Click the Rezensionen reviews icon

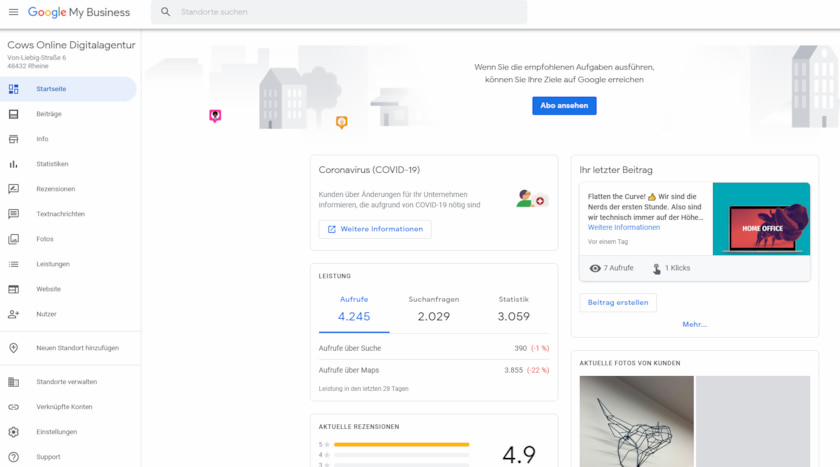pyautogui.click(x=13, y=189)
